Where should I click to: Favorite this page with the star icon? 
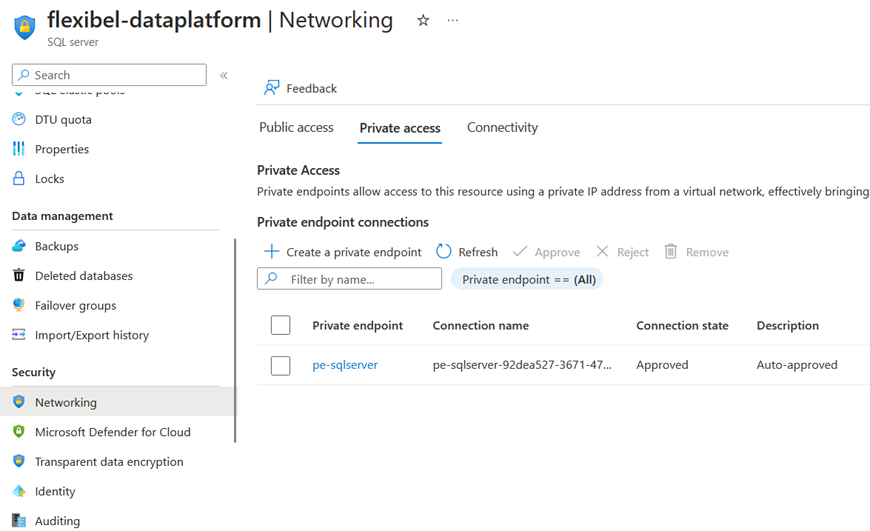(x=423, y=21)
